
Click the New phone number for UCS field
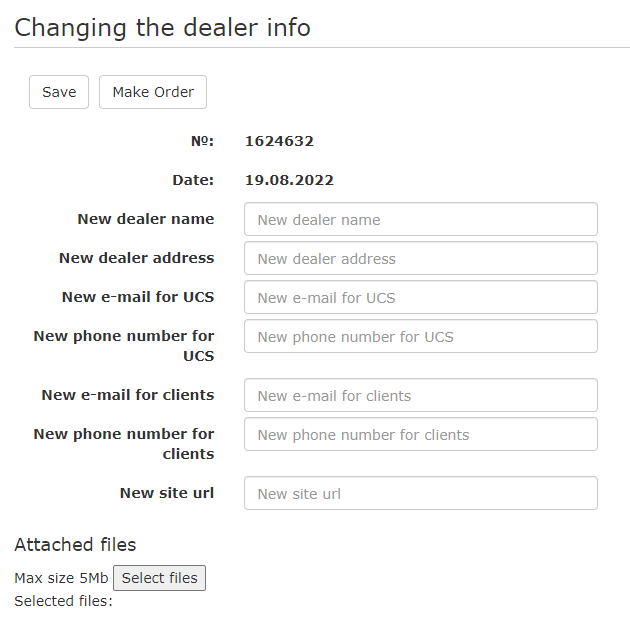(420, 337)
